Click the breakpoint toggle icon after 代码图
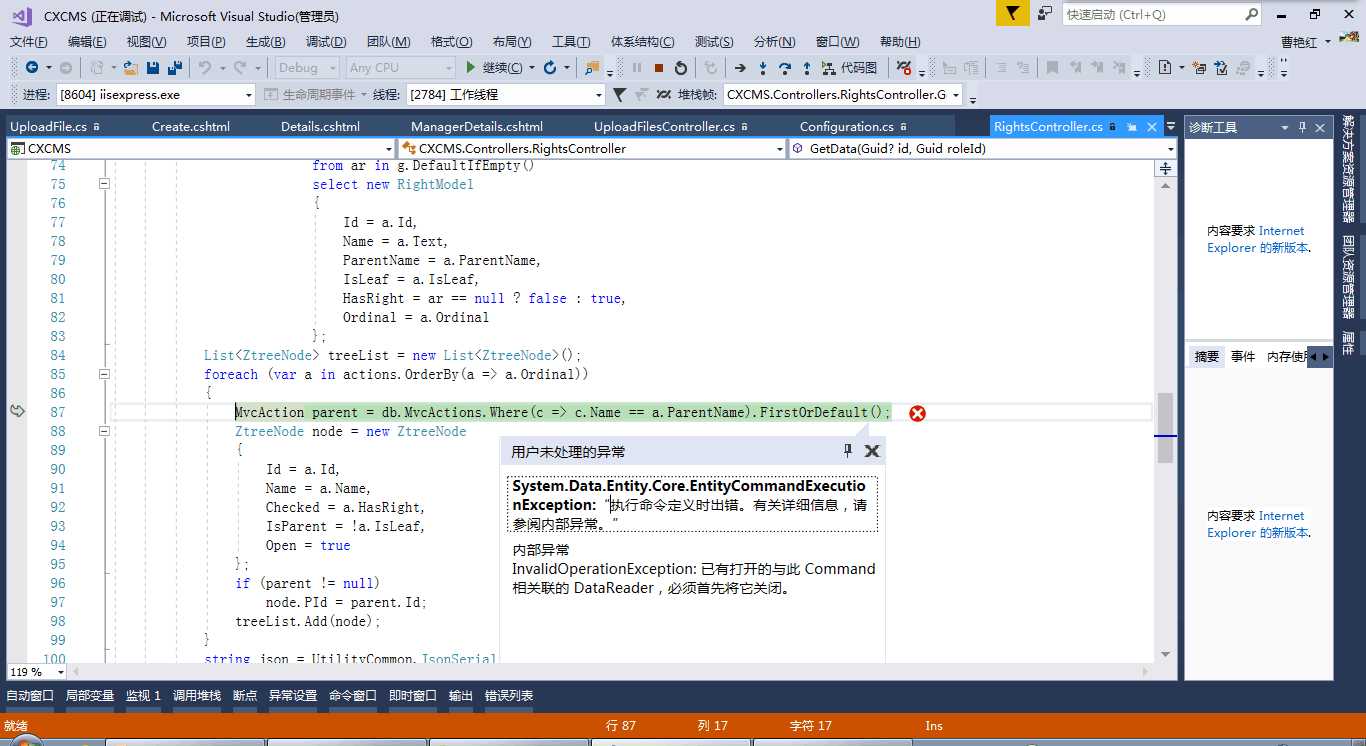1366x746 pixels. (903, 68)
